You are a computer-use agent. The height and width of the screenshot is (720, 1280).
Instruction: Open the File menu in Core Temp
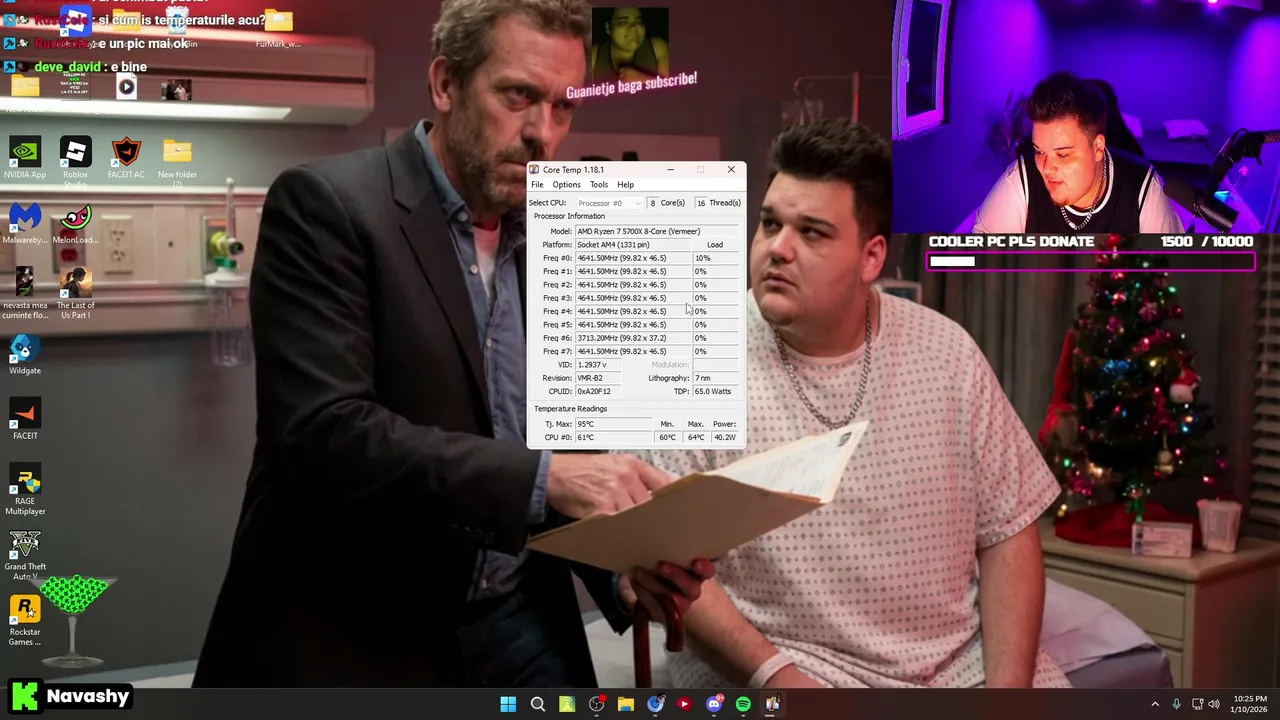537,184
